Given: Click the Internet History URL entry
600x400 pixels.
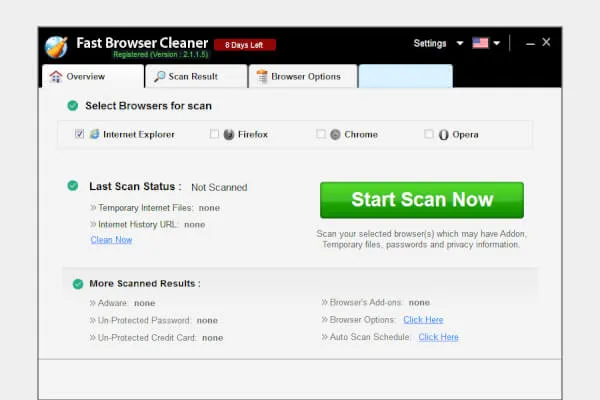Looking at the screenshot, I should pos(148,224).
